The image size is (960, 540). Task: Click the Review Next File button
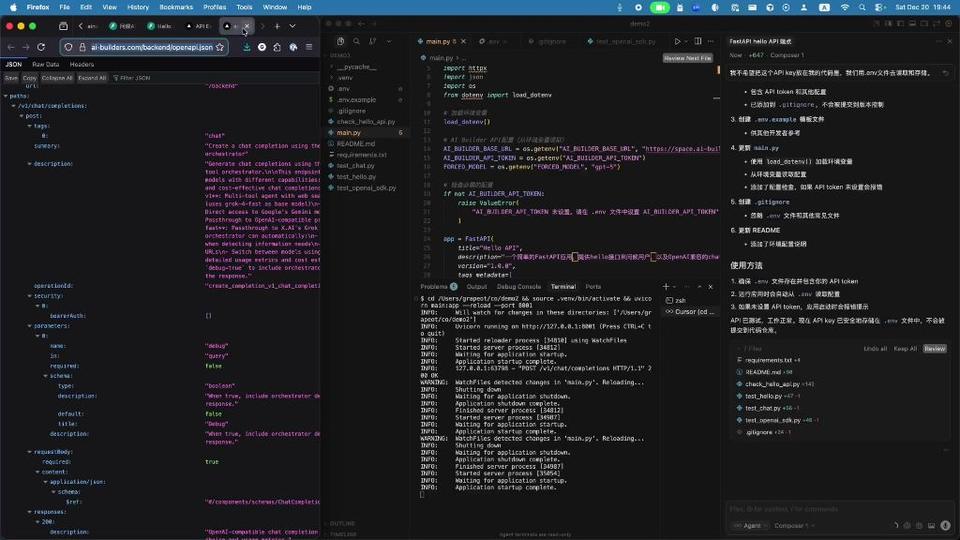click(688, 58)
